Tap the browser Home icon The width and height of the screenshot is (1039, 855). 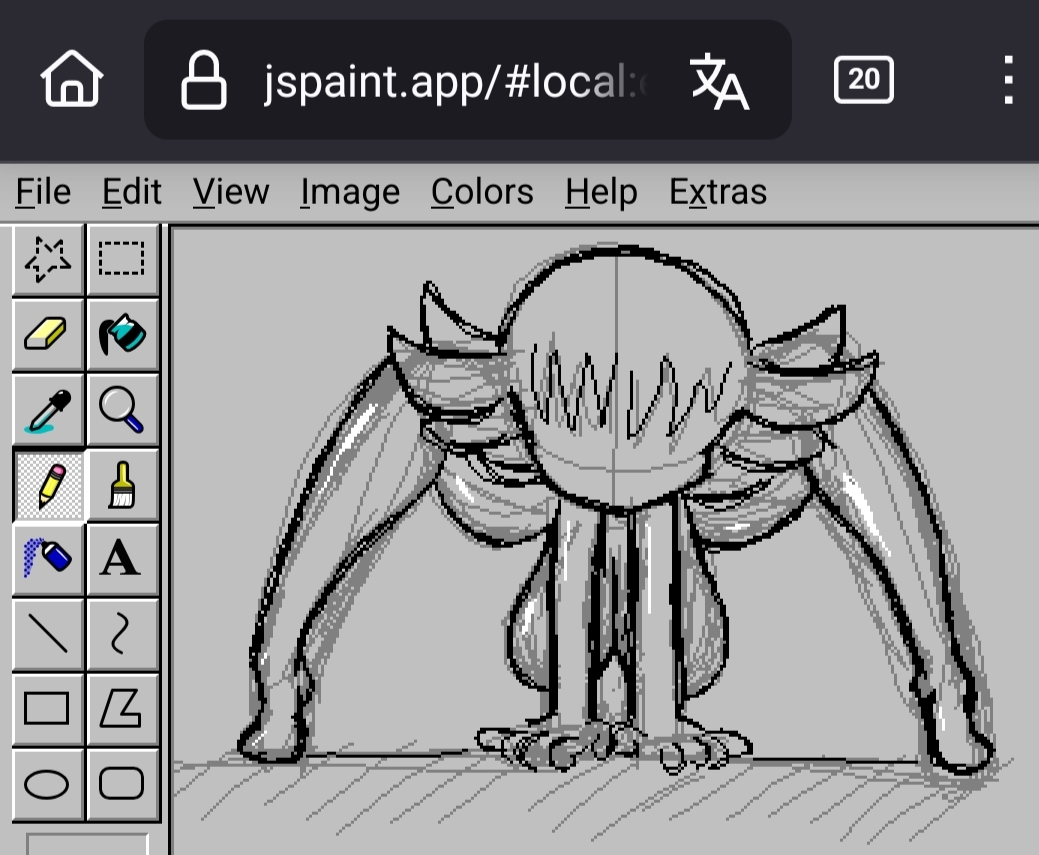[x=72, y=79]
